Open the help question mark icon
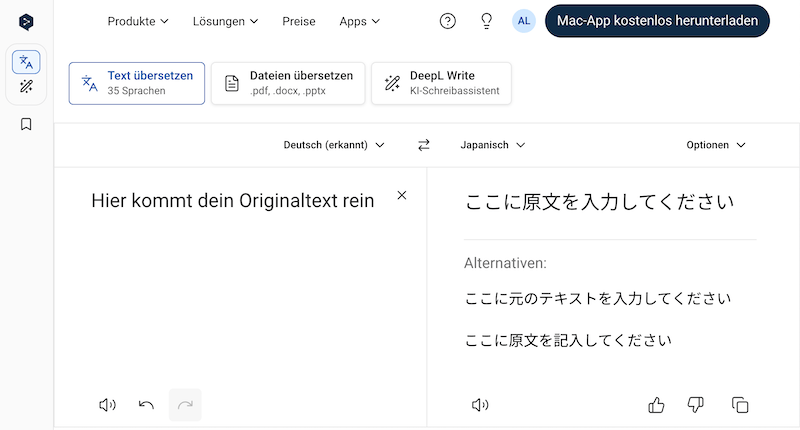Viewport: 800px width, 430px height. pos(448,21)
